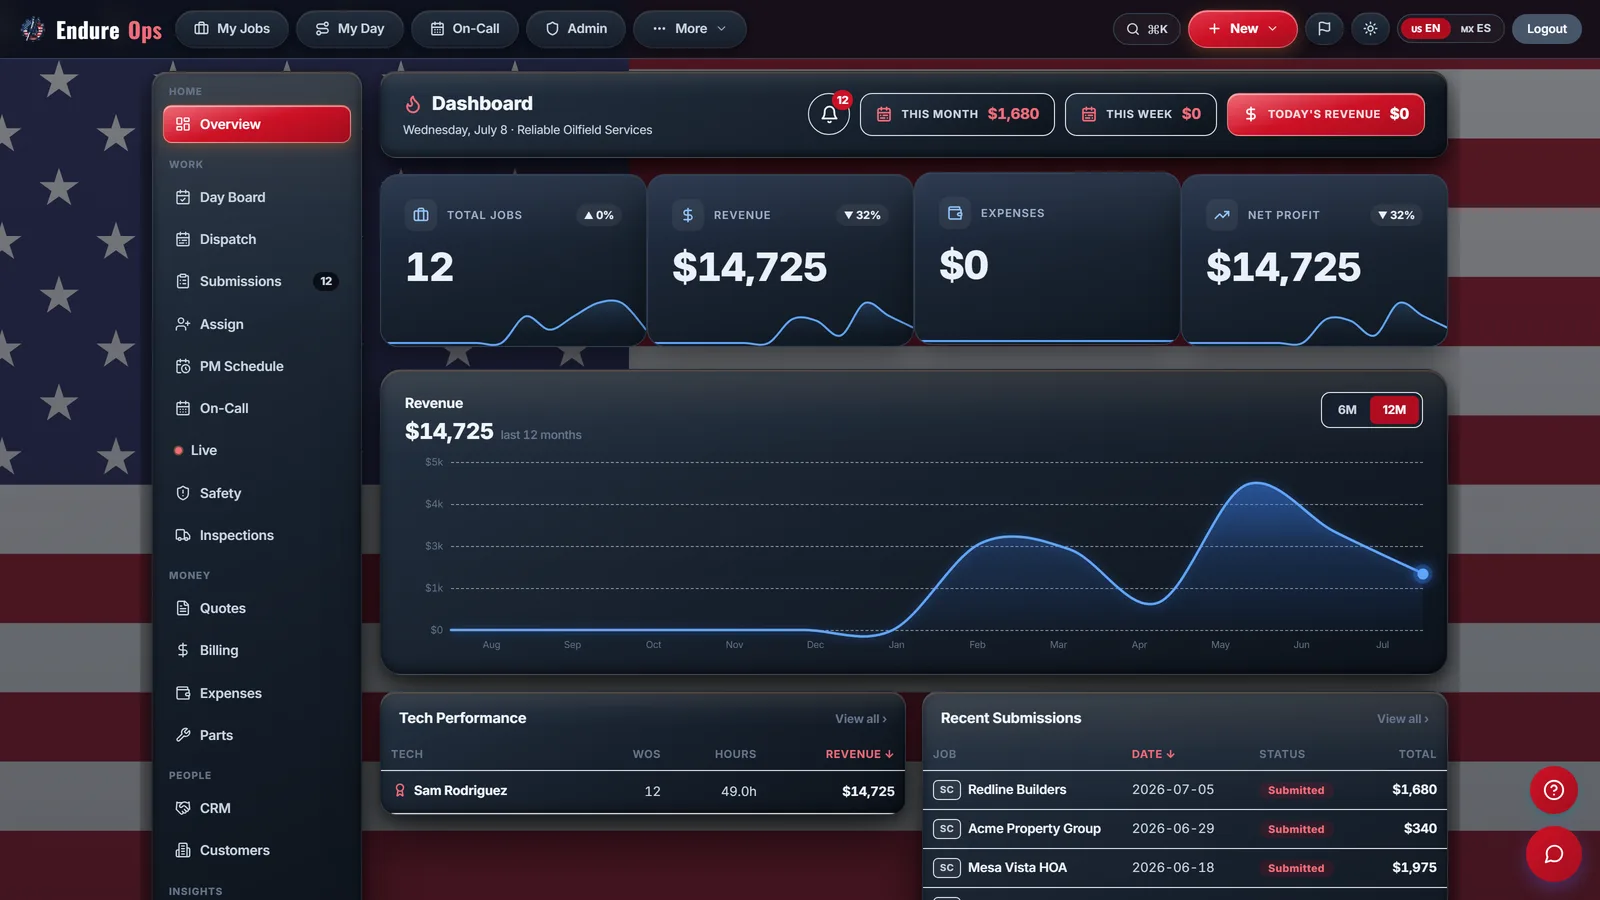Click View all in Tech Performance

click(x=861, y=719)
